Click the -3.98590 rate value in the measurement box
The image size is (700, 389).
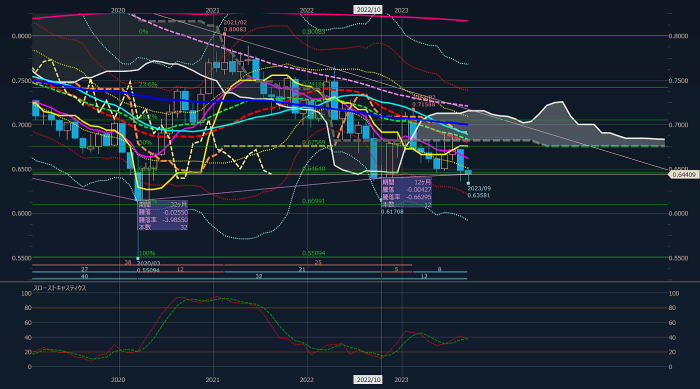[175, 220]
